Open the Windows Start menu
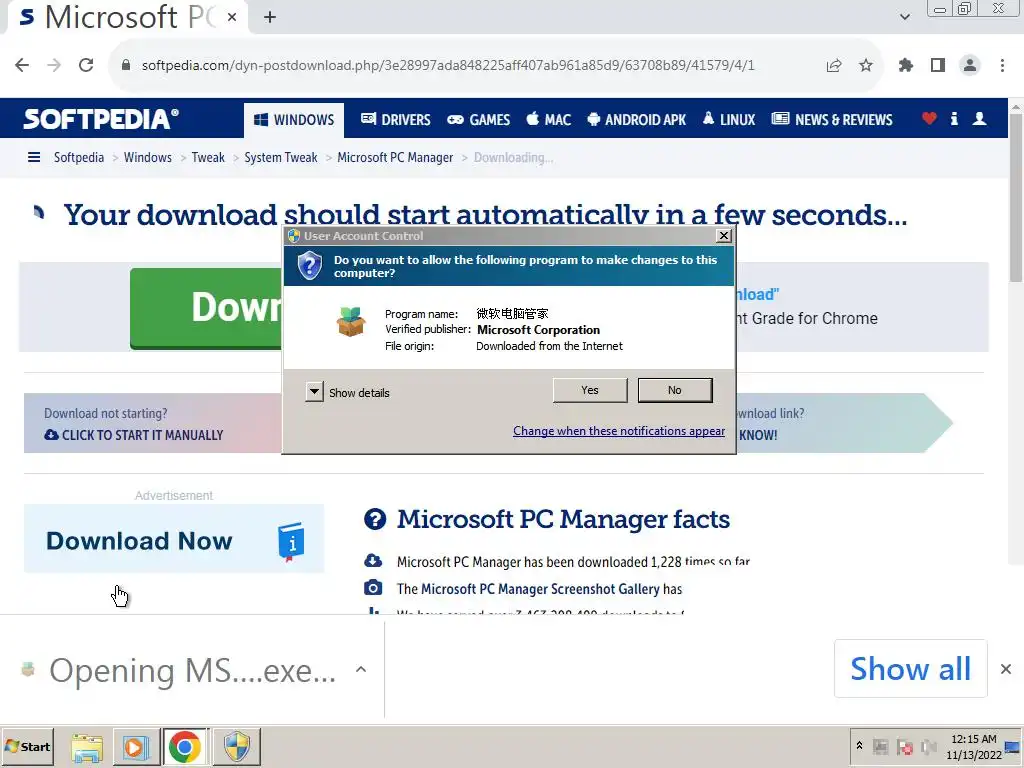 tap(27, 746)
